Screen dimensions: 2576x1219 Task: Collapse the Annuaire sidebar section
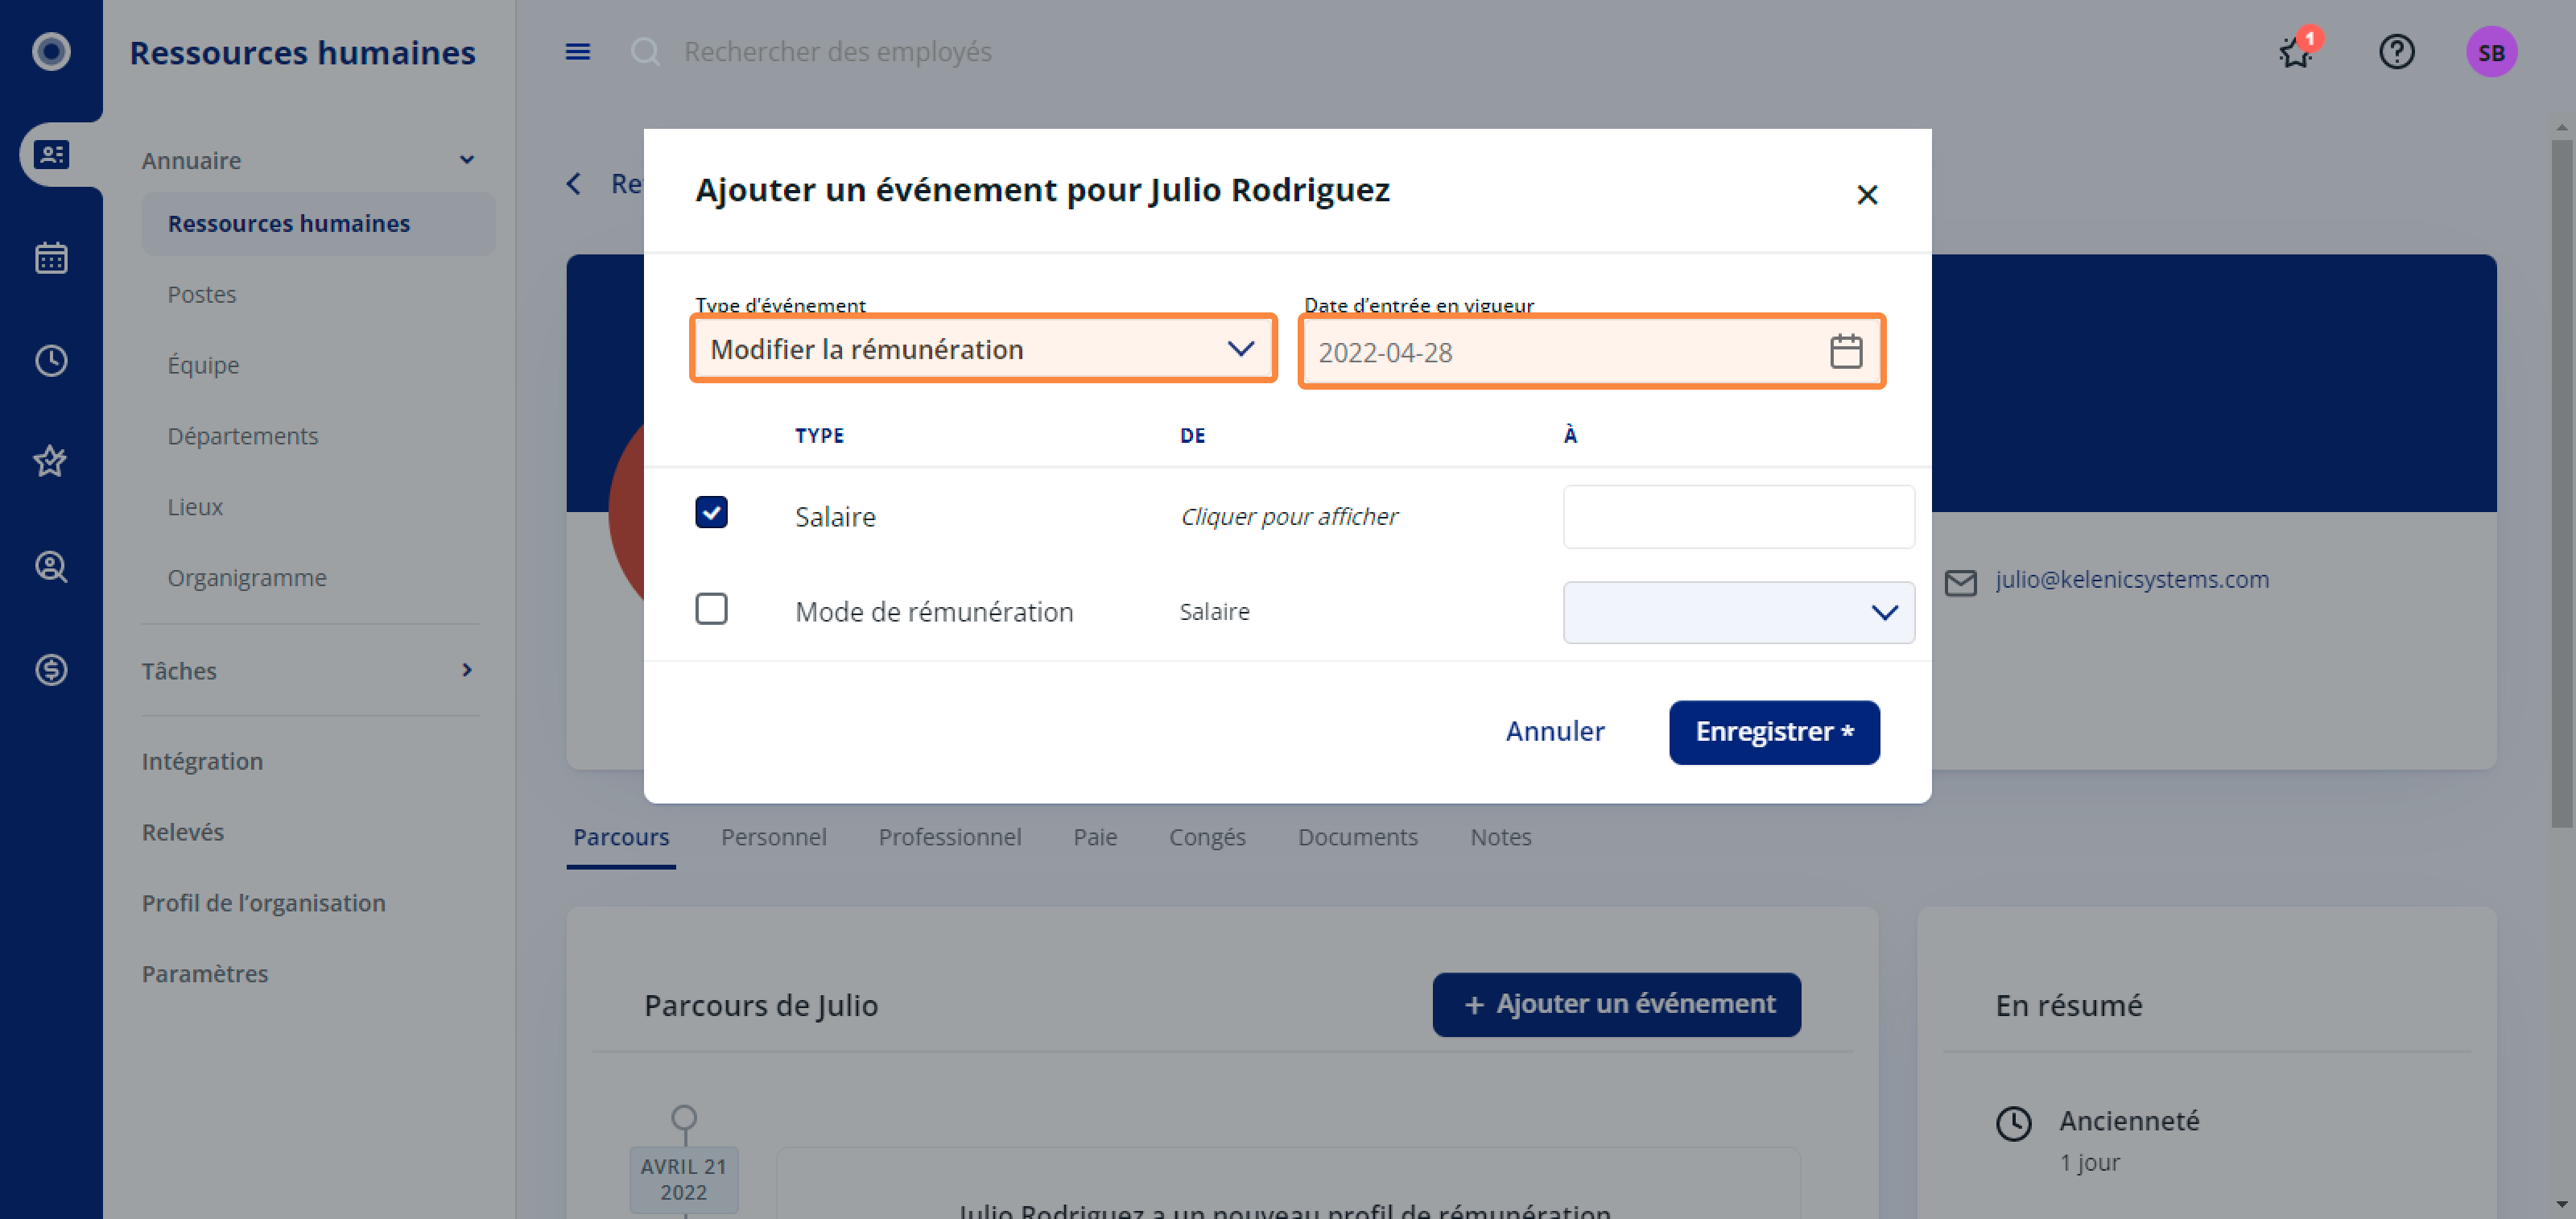point(310,160)
